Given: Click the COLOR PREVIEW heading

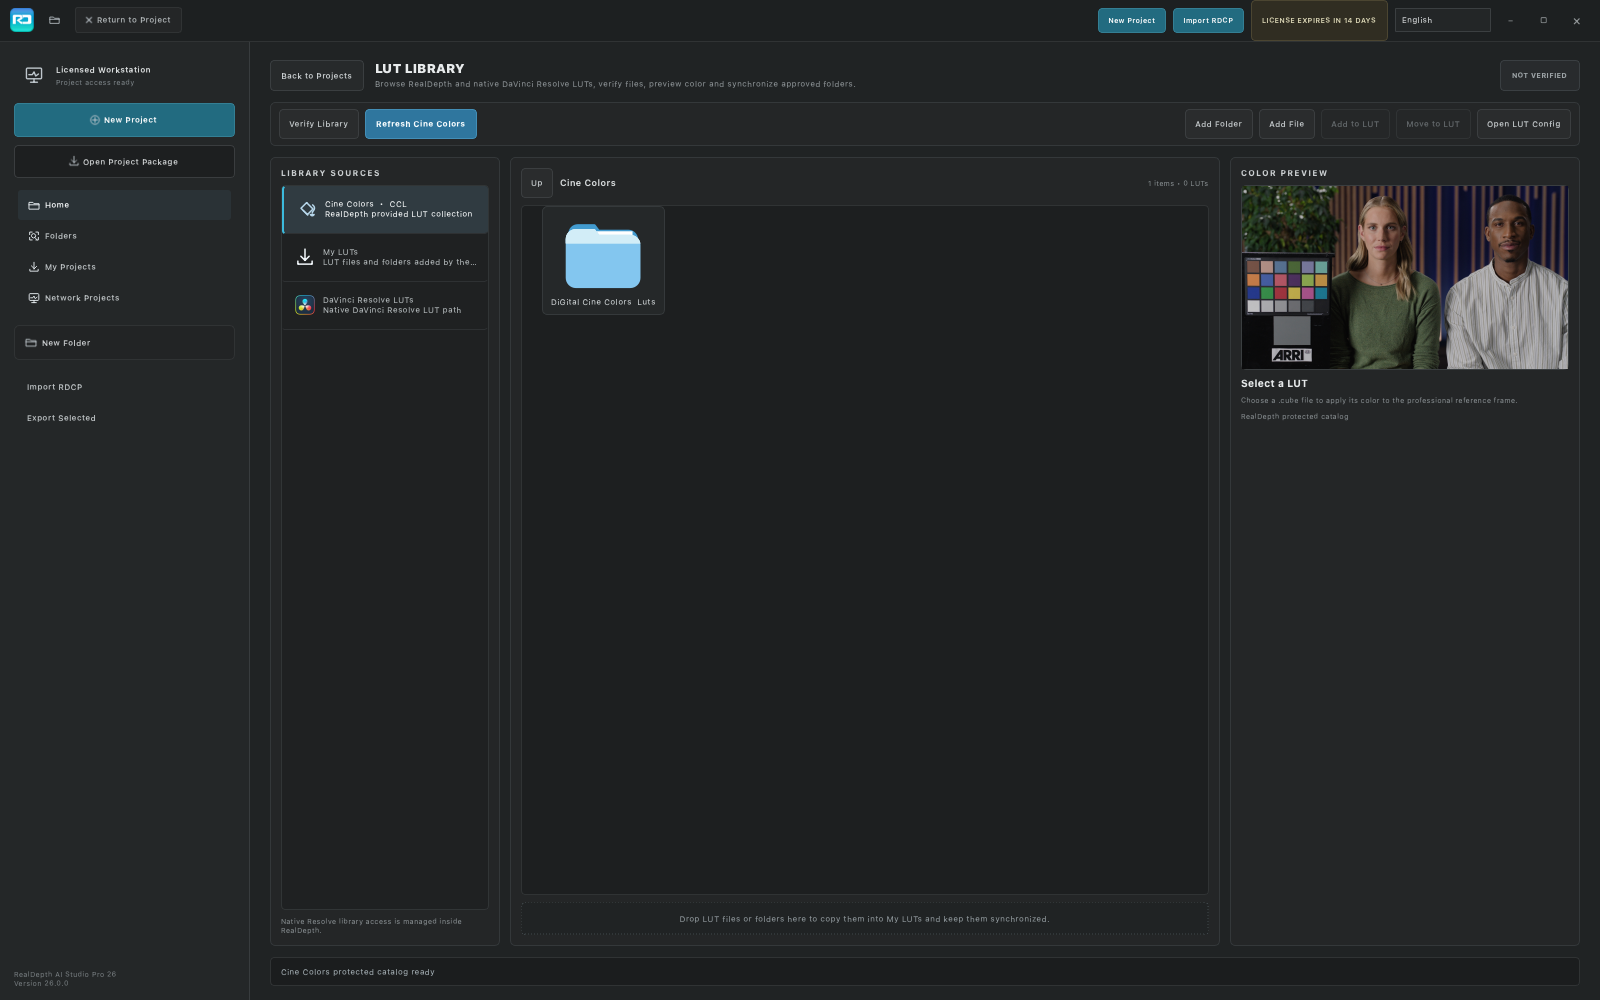Looking at the screenshot, I should 1284,173.
